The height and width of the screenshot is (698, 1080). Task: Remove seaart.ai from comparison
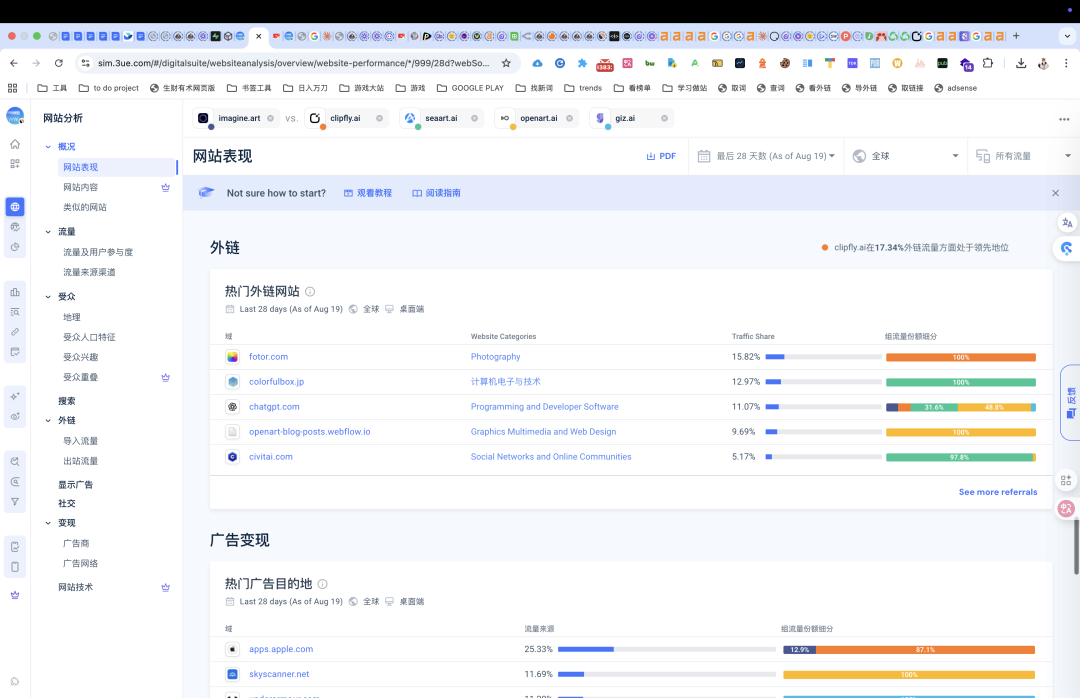[x=474, y=119]
